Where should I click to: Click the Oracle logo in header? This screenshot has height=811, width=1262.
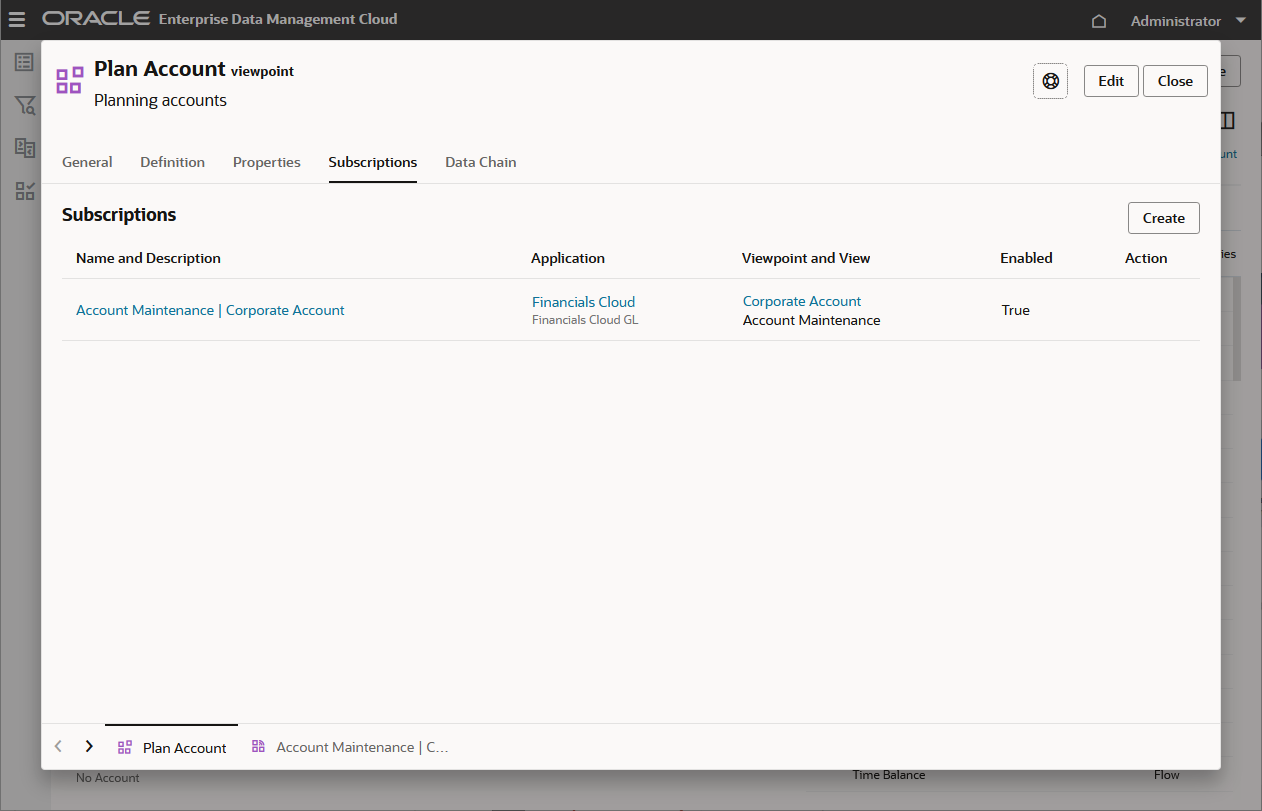pos(96,19)
